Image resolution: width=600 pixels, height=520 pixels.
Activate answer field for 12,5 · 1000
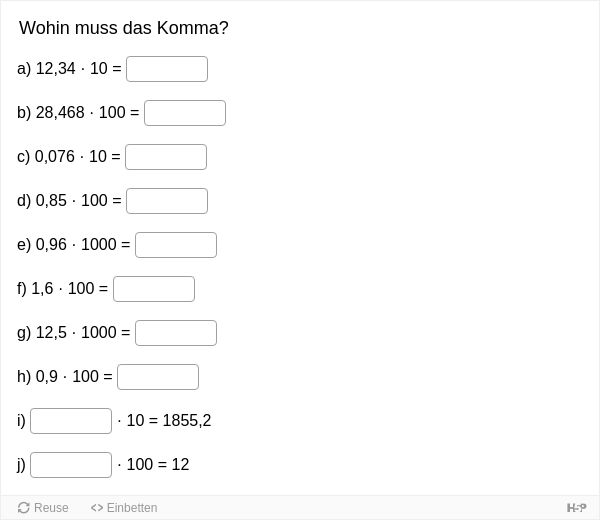point(176,333)
